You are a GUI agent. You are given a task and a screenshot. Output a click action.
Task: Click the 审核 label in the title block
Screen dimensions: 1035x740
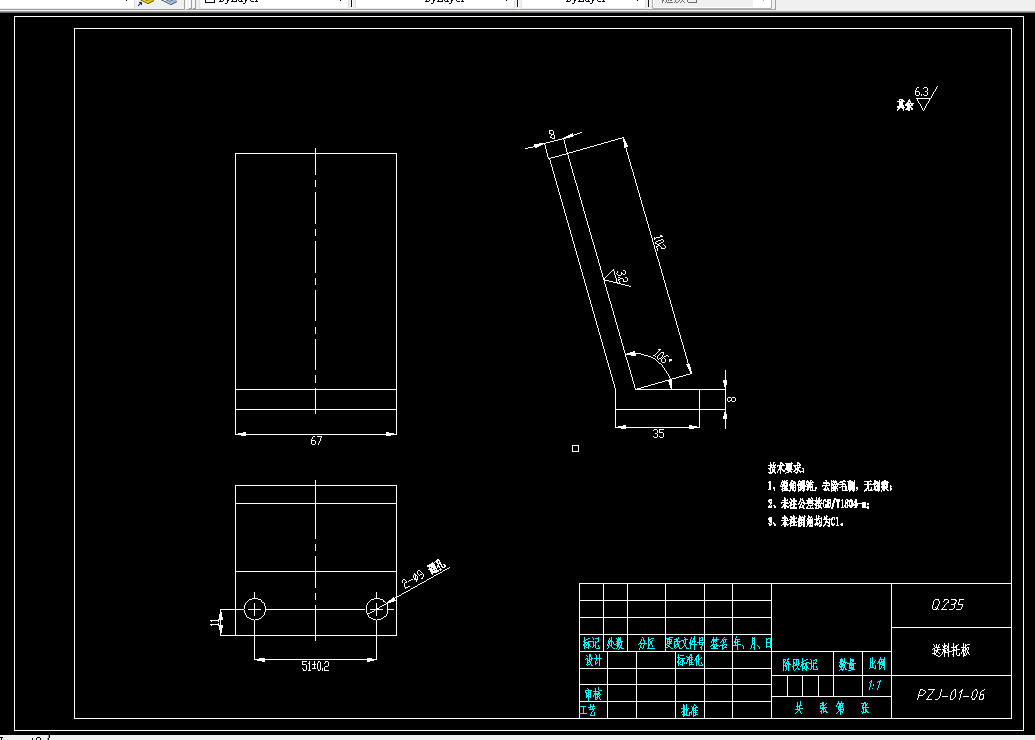[x=592, y=694]
